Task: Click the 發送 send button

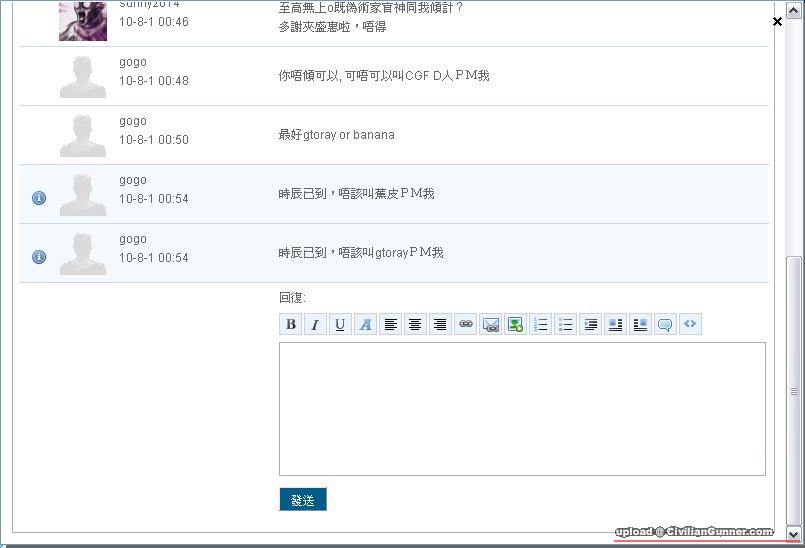Action: click(302, 500)
